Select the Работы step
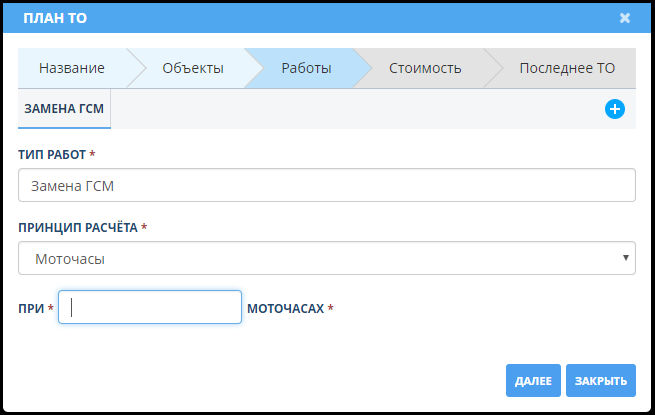Image resolution: width=655 pixels, height=415 pixels. [306, 68]
